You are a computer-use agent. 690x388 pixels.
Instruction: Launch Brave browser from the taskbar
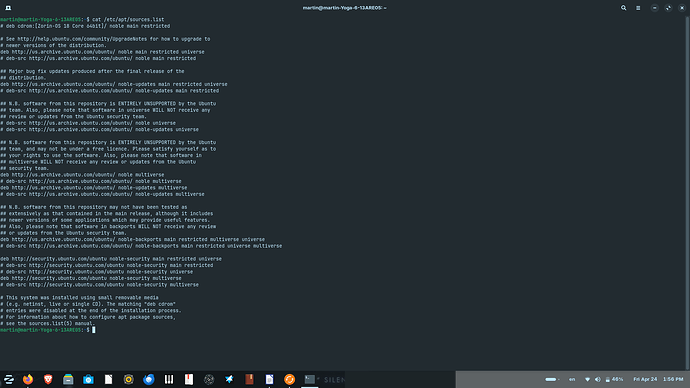[x=48, y=379]
